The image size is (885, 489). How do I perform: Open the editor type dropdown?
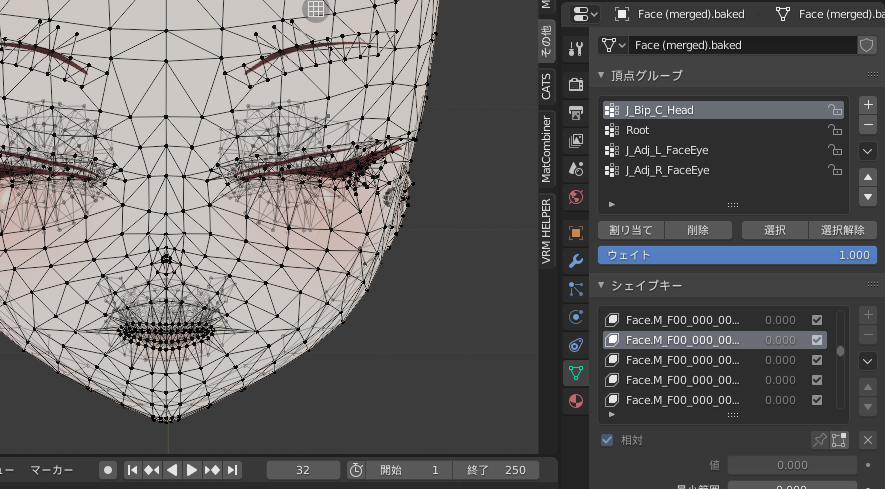585,14
